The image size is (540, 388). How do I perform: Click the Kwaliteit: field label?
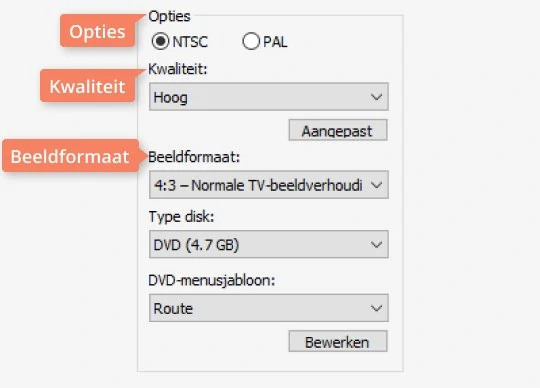178,69
